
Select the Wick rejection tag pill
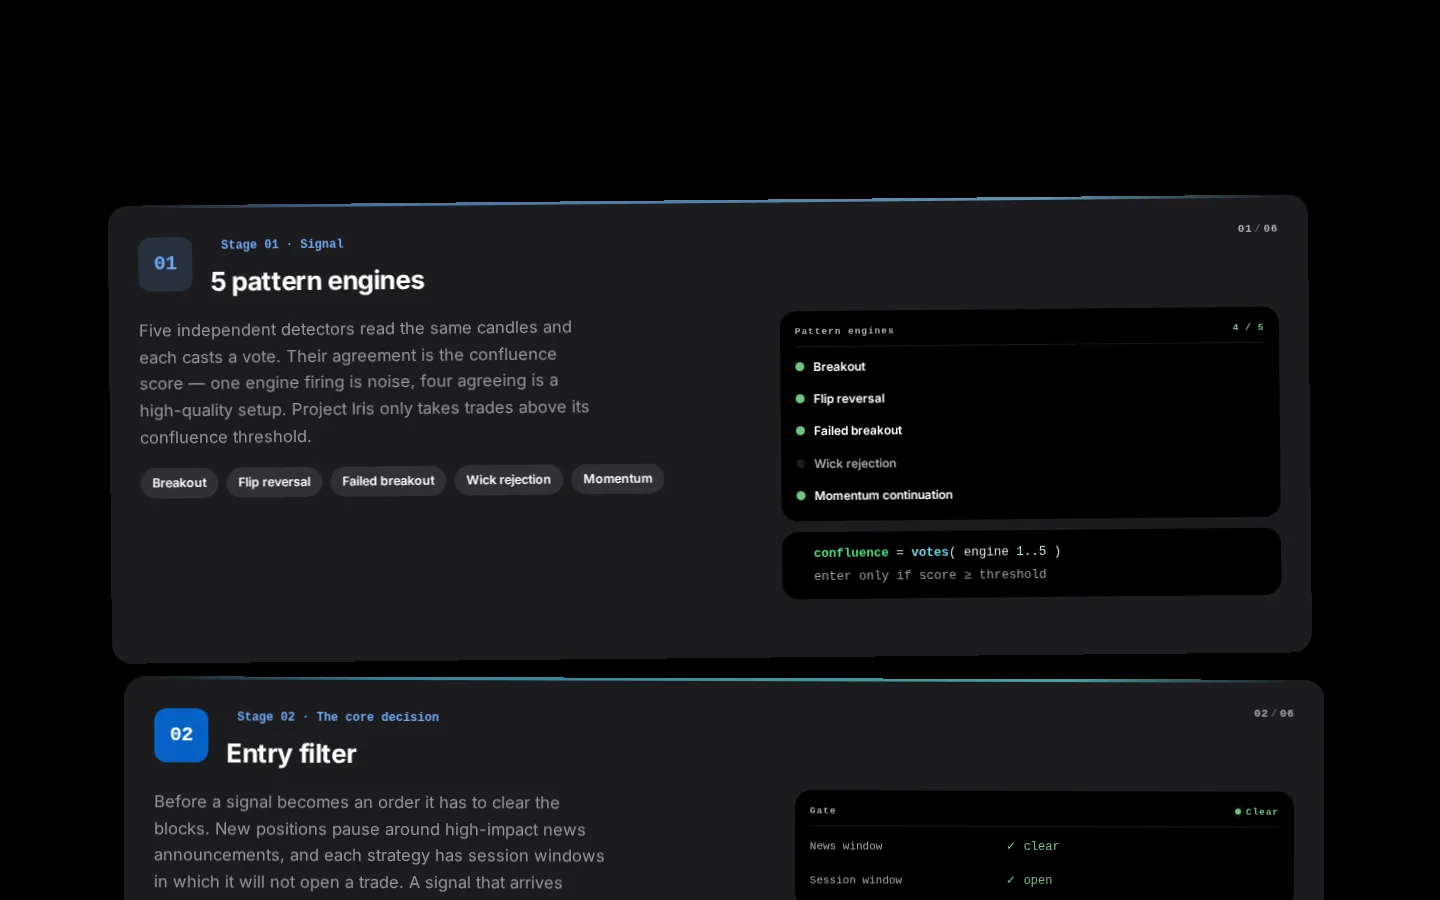tap(508, 480)
